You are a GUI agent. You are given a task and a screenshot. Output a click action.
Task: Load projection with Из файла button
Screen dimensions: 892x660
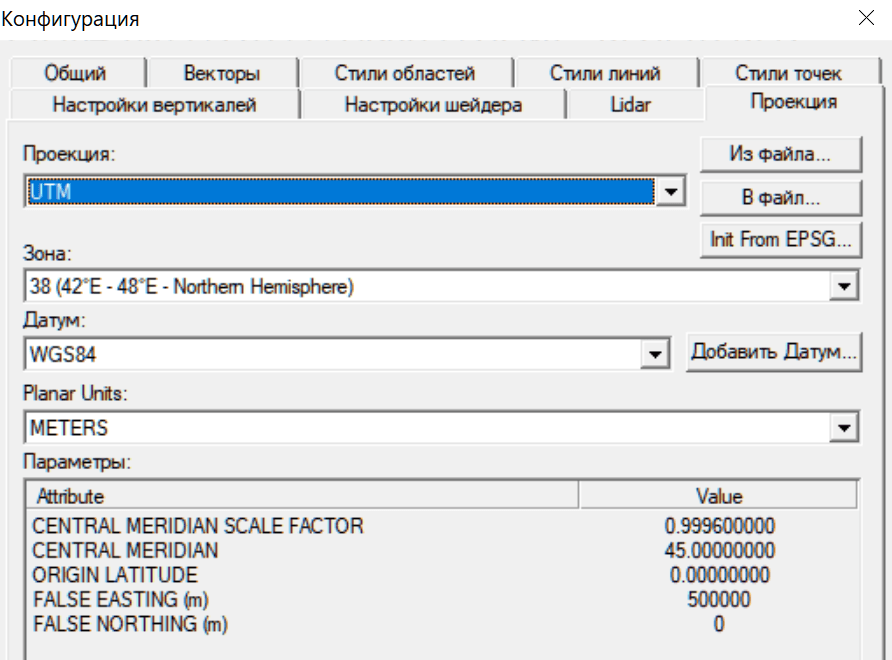780,155
